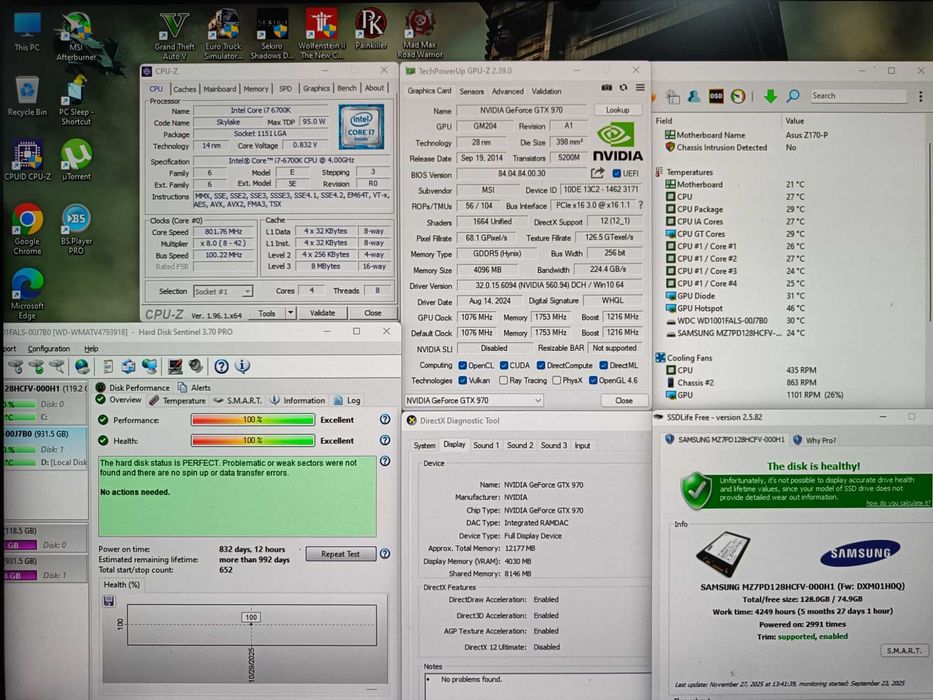Viewport: 933px width, 700px height.
Task: Open the Temperature tab in Hard Disk Sentinel
Action: click(177, 401)
